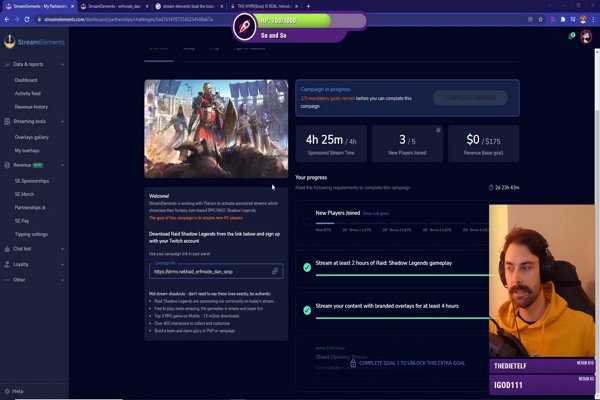Click the lock icon on the extra goal

tap(353, 363)
